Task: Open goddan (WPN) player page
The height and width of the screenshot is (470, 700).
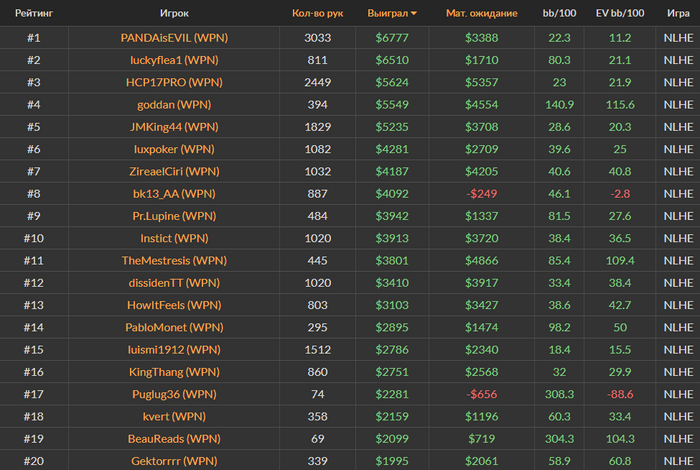Action: click(174, 104)
